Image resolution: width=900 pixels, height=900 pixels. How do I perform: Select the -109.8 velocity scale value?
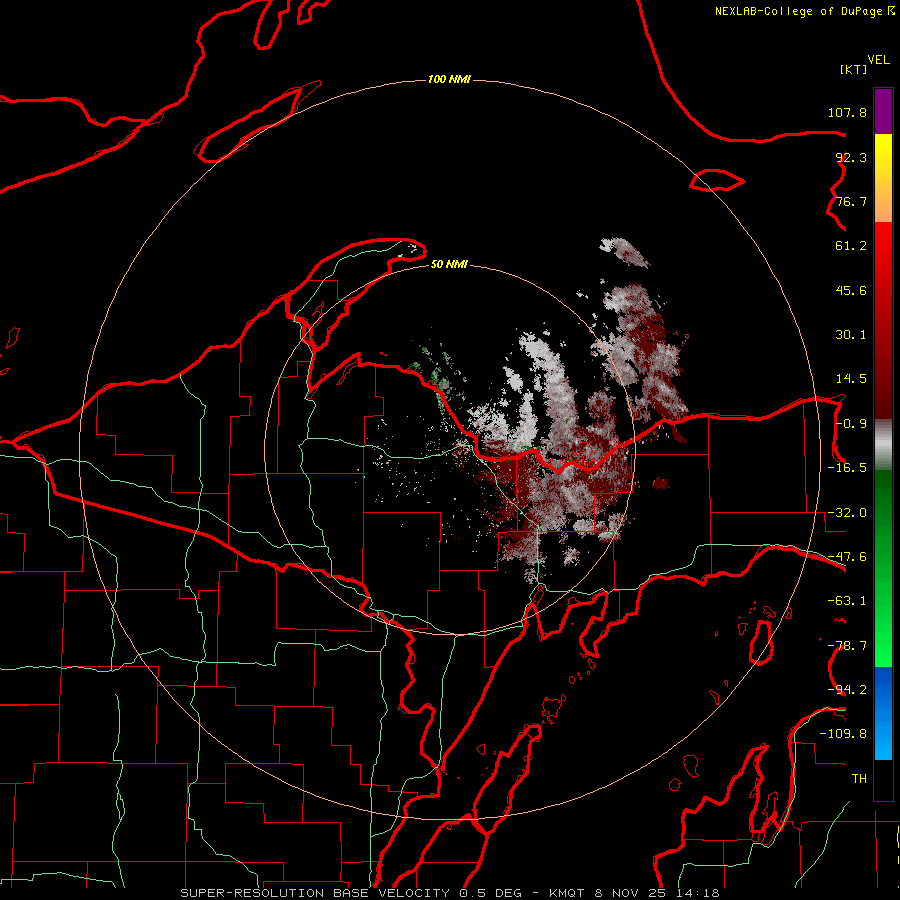point(843,734)
